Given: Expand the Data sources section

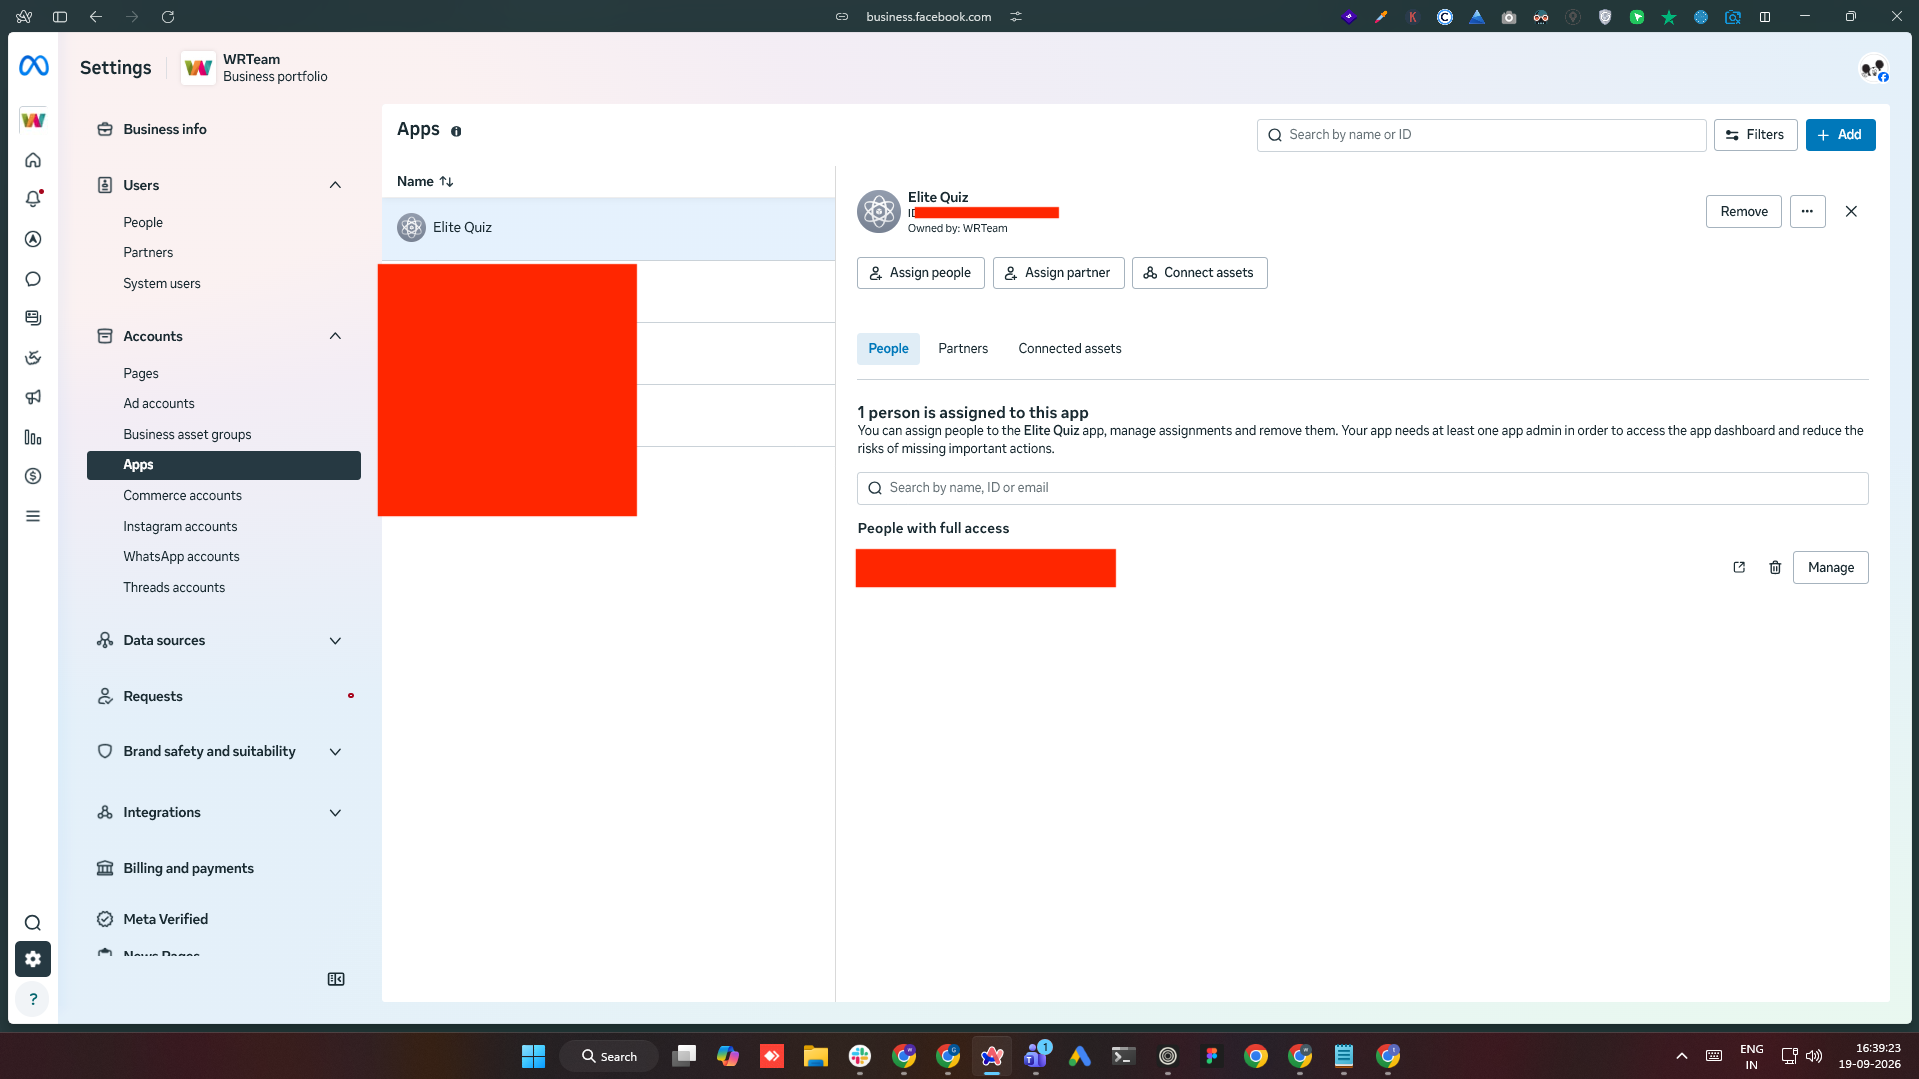Looking at the screenshot, I should [335, 640].
